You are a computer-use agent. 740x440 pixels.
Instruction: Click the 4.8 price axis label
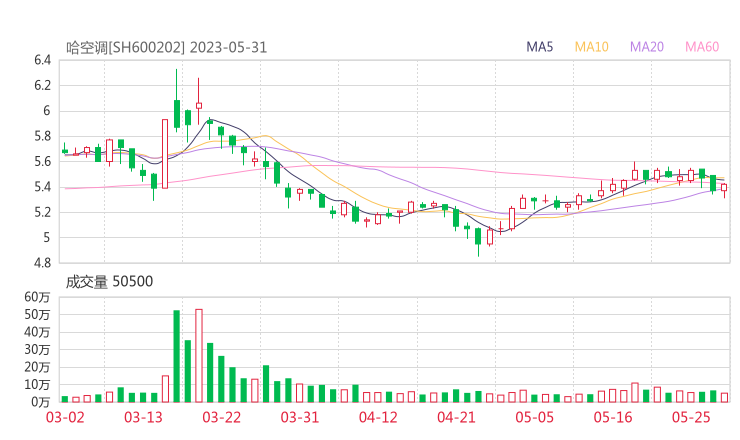coord(42,263)
